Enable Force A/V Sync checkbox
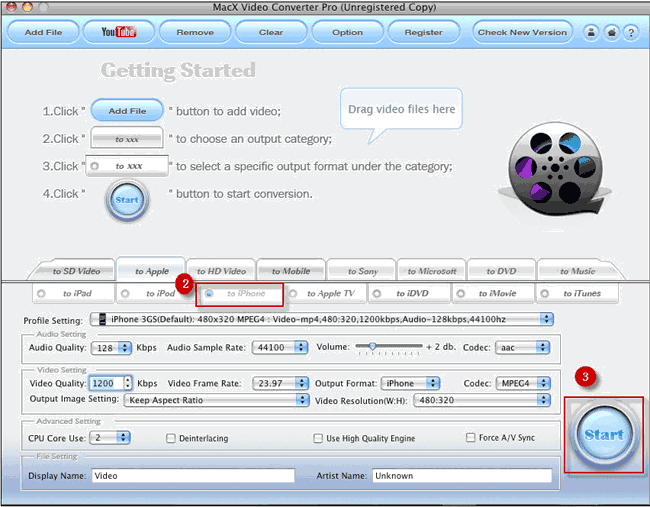The width and height of the screenshot is (650, 507). coord(471,437)
